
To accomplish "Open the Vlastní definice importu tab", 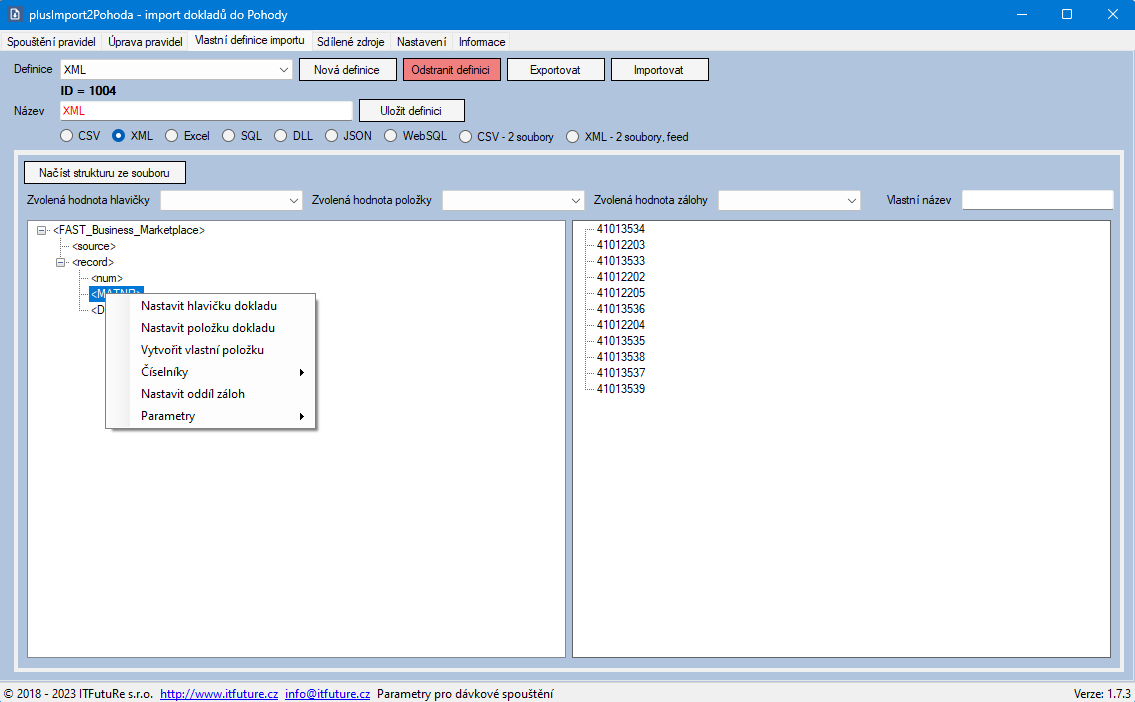I will [250, 41].
